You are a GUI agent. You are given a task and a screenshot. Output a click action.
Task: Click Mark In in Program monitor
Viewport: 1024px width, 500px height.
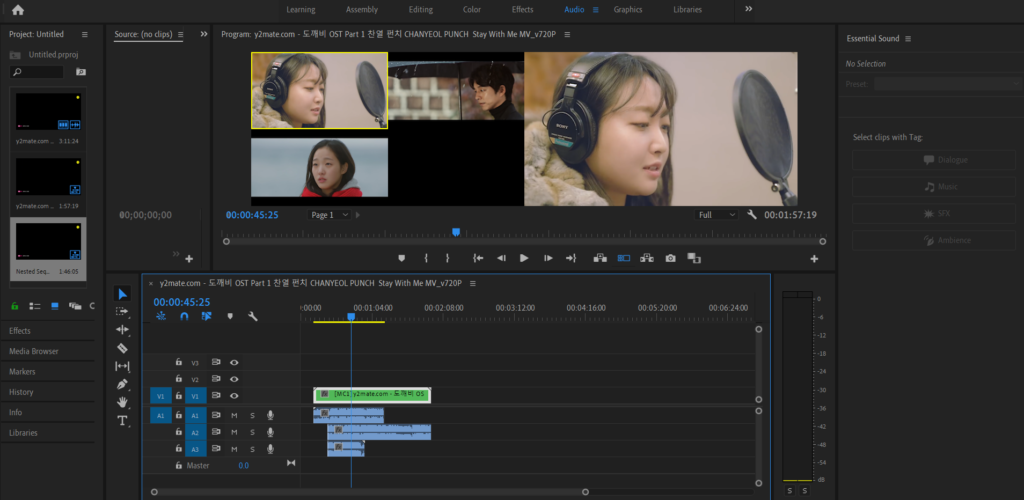(425, 258)
